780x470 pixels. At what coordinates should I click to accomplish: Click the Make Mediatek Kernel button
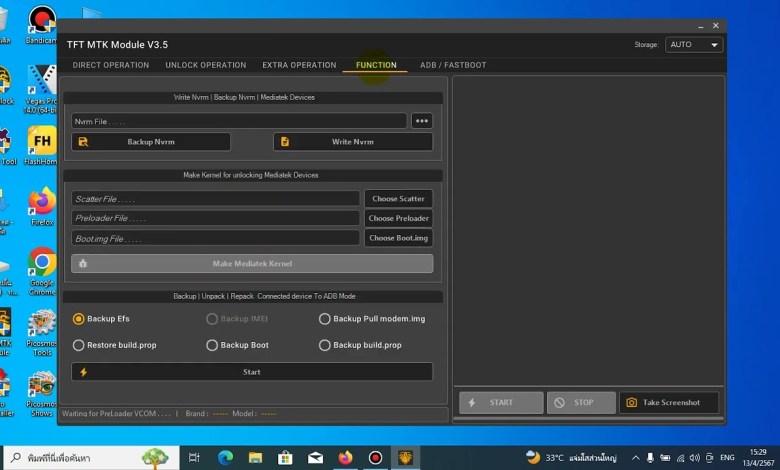click(x=251, y=263)
